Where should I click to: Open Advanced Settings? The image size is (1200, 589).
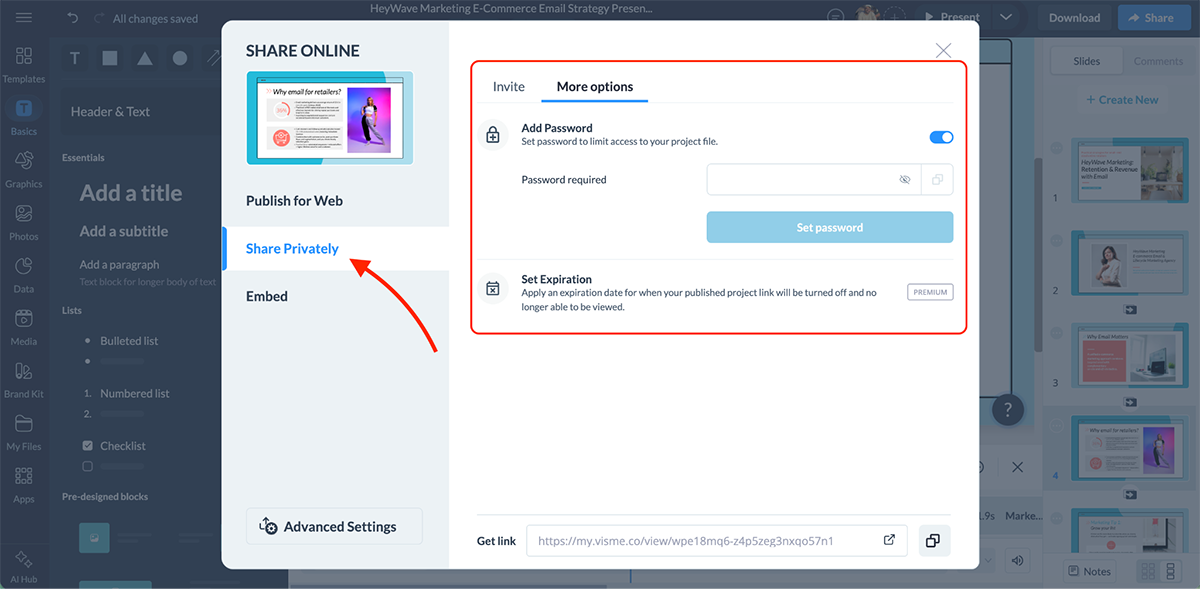click(x=334, y=525)
